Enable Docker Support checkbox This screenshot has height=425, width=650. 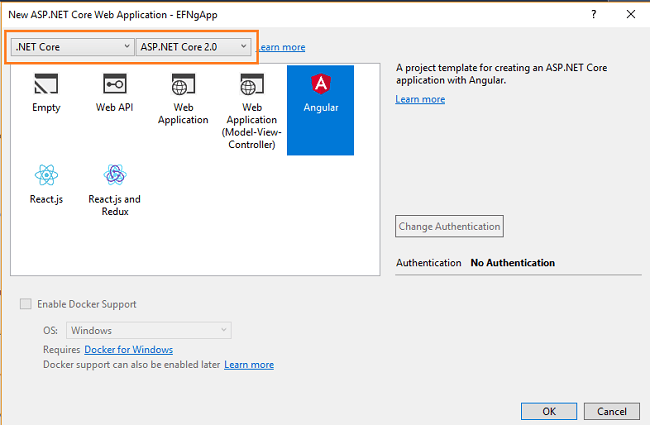pos(27,304)
